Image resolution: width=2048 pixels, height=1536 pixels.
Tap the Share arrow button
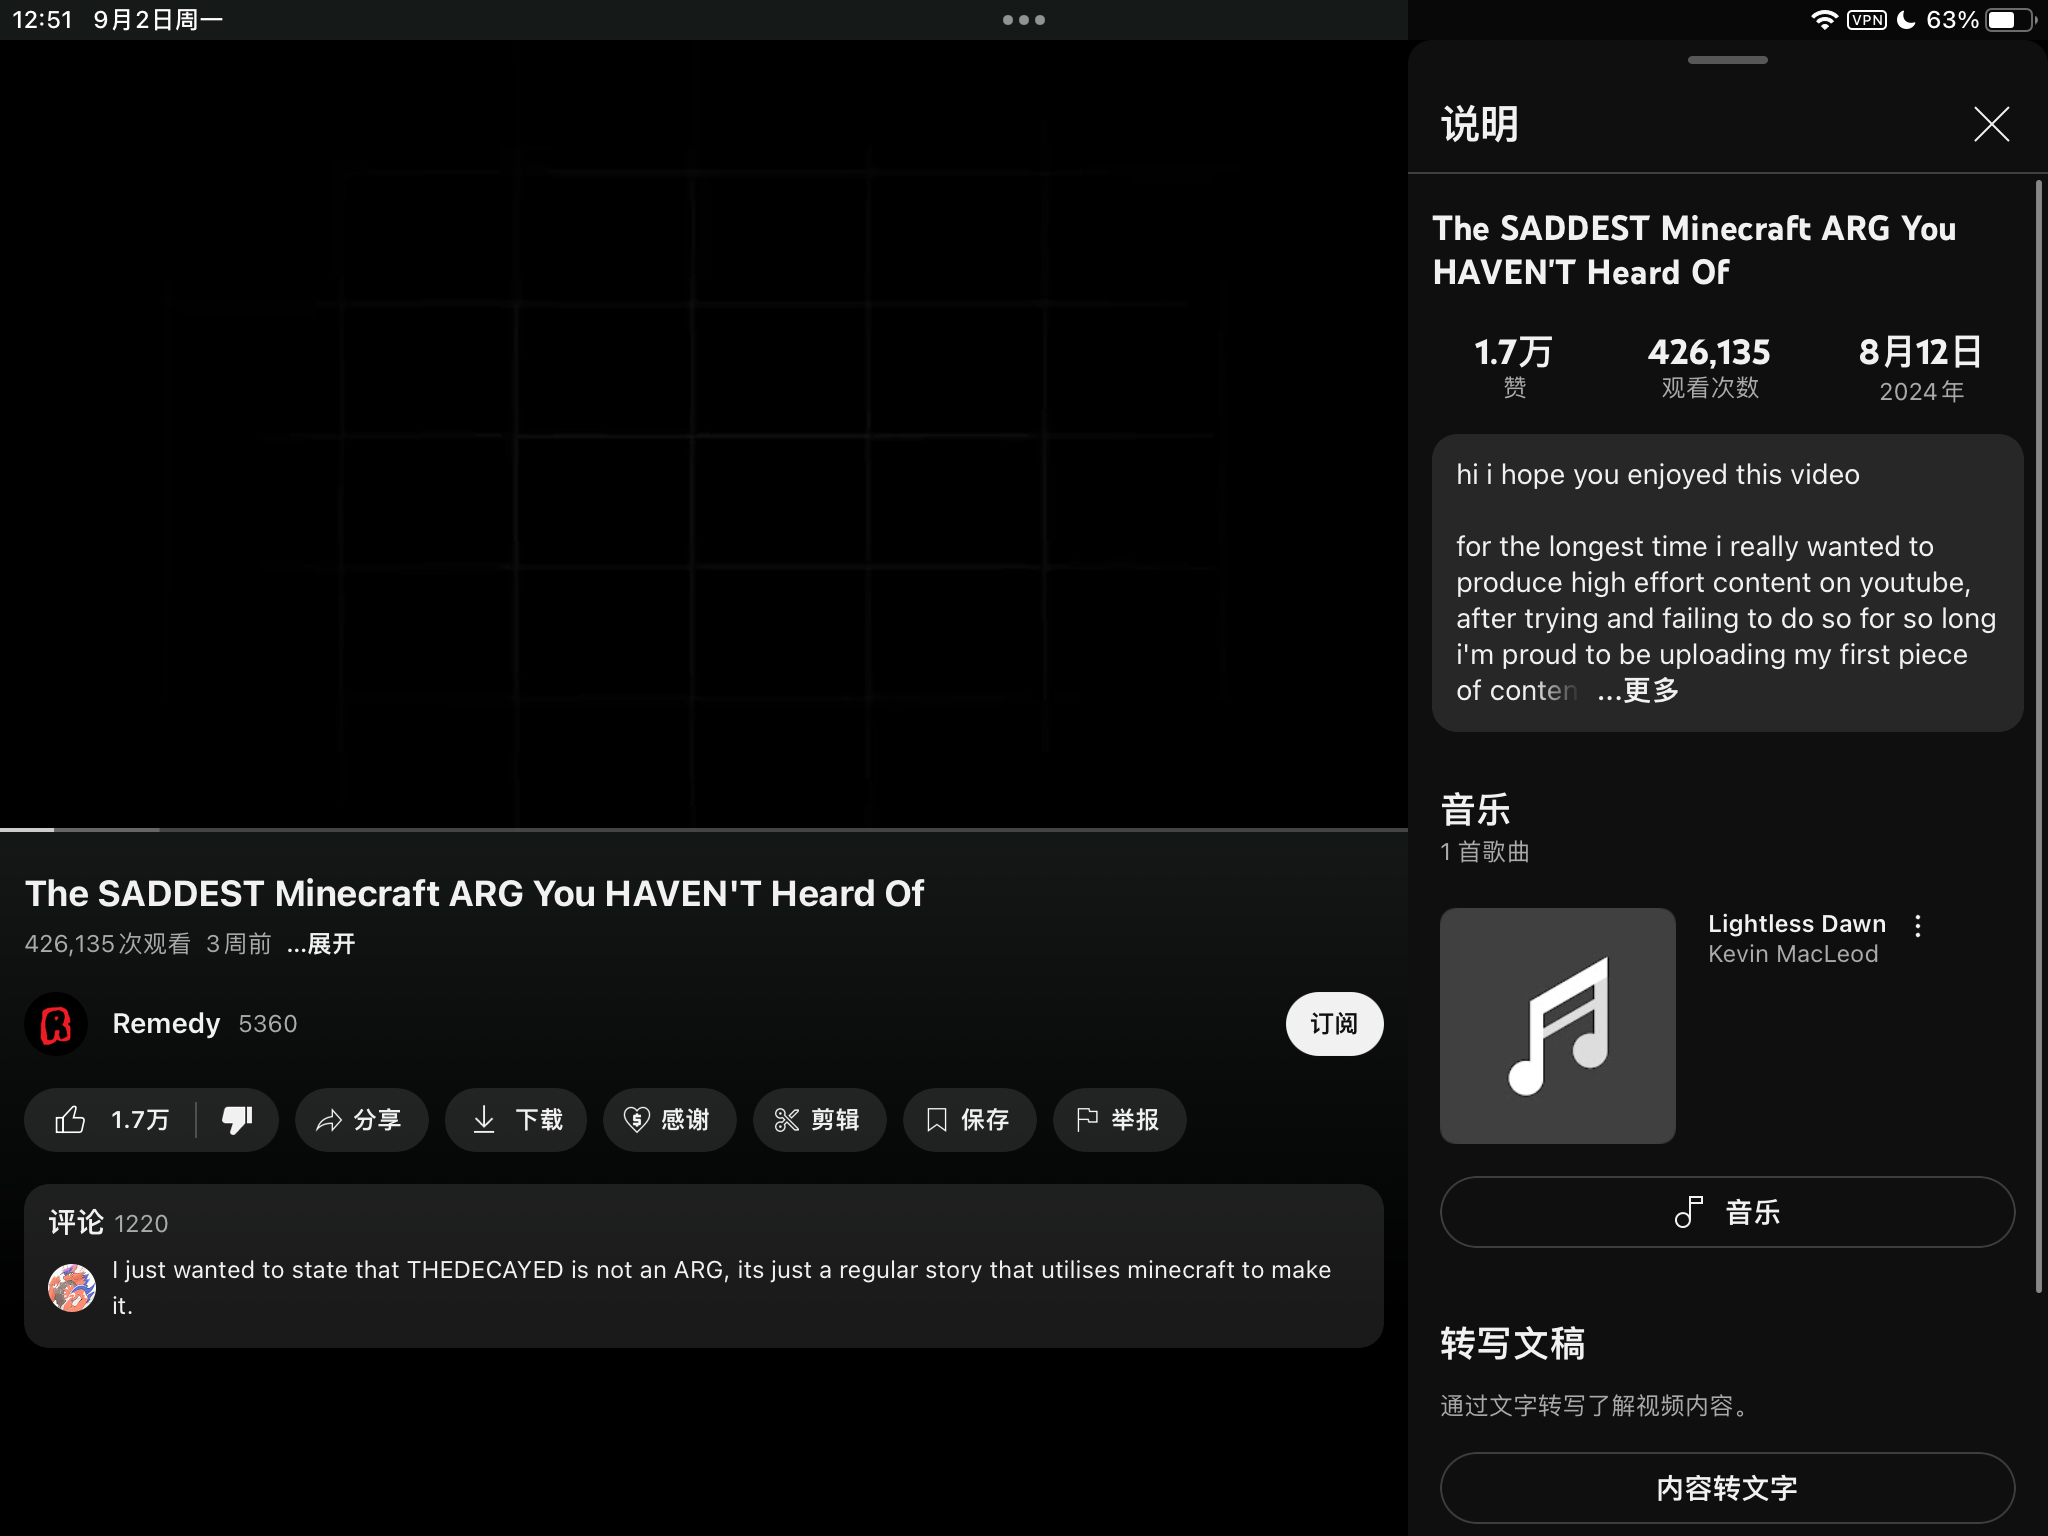[x=361, y=1120]
